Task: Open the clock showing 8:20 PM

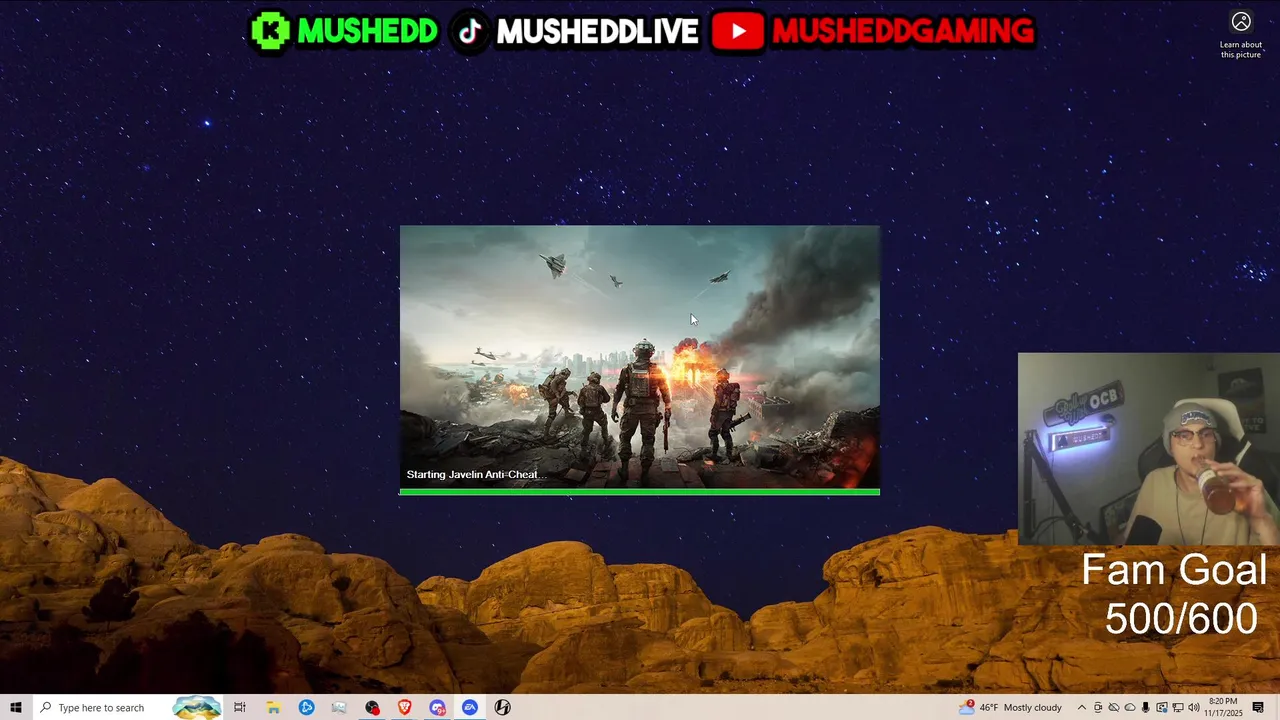Action: tap(1223, 707)
